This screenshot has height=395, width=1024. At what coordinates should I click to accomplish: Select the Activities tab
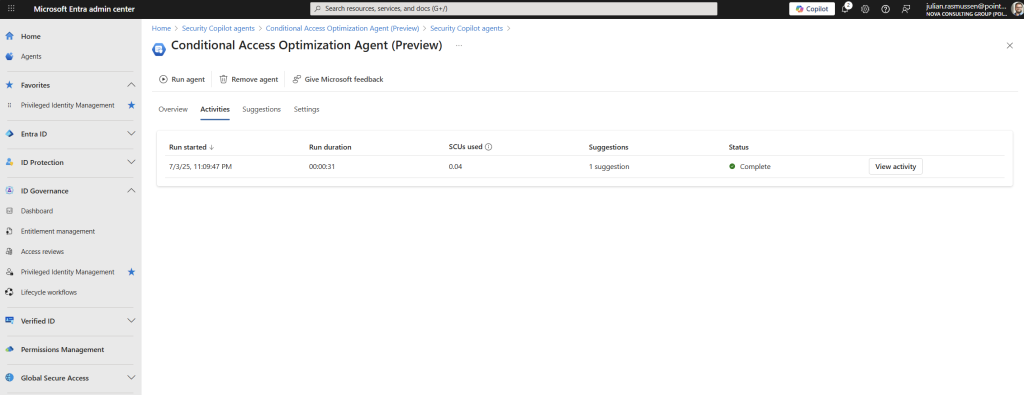(x=215, y=109)
